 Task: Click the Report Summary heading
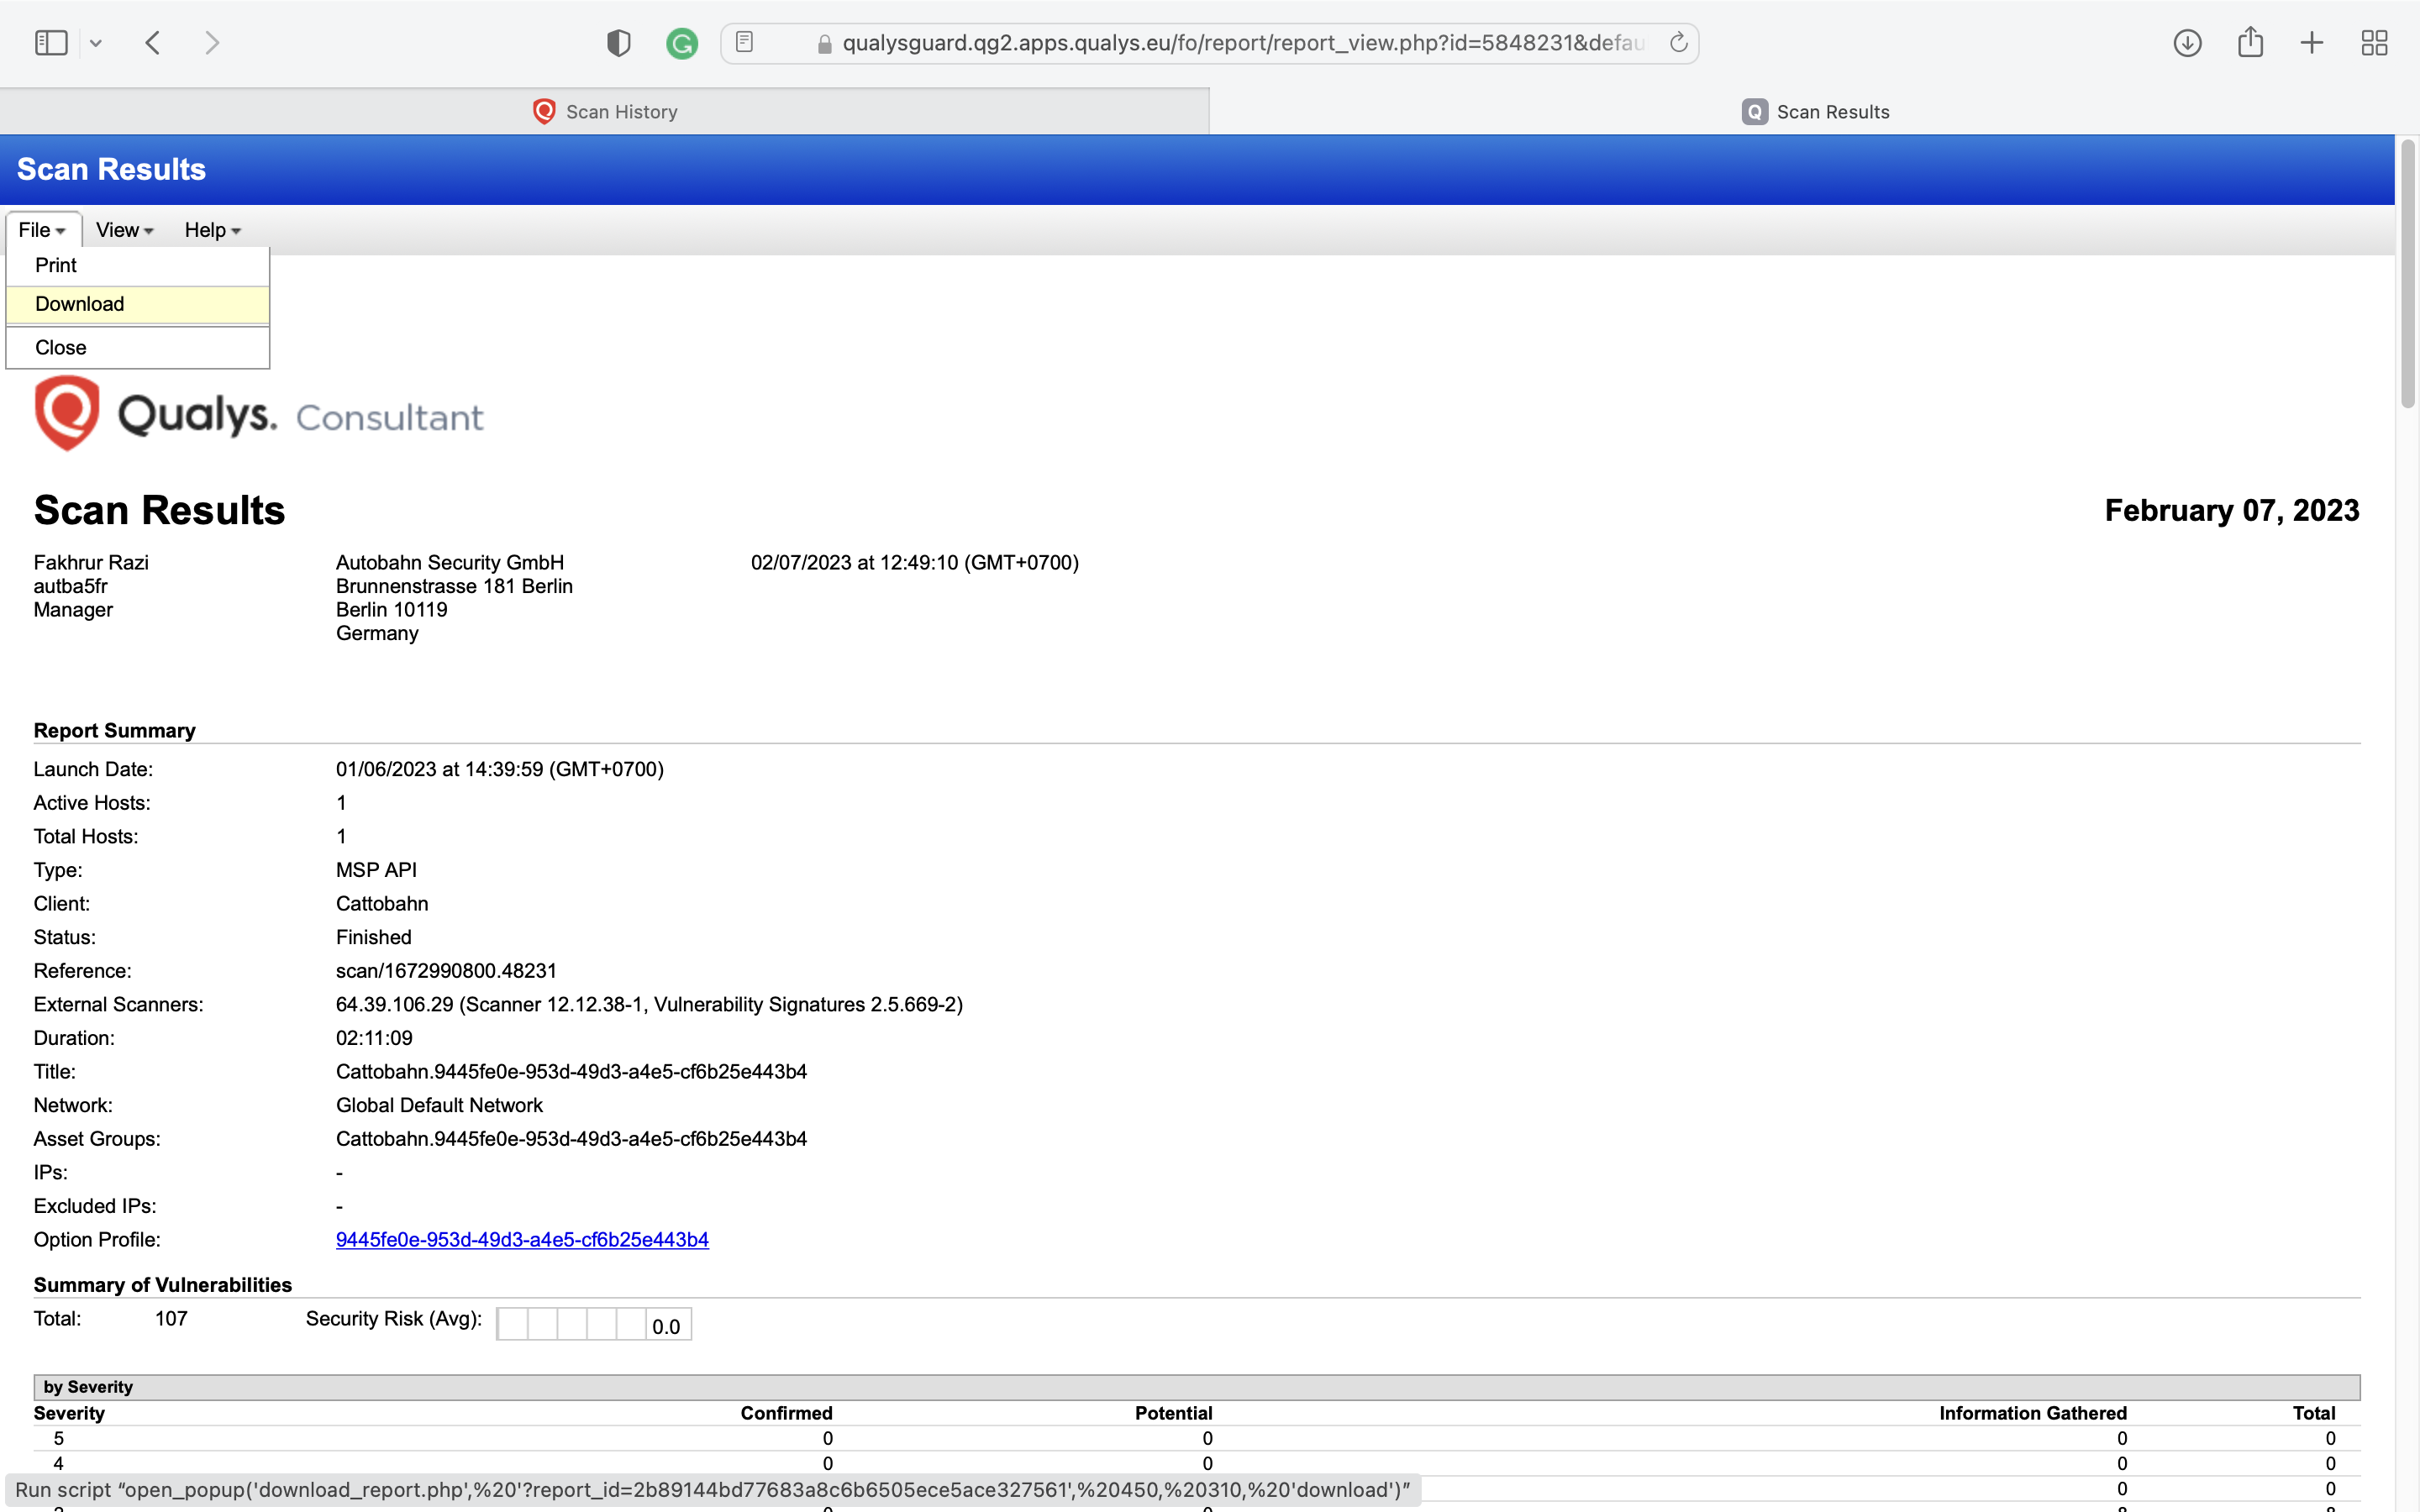click(114, 731)
